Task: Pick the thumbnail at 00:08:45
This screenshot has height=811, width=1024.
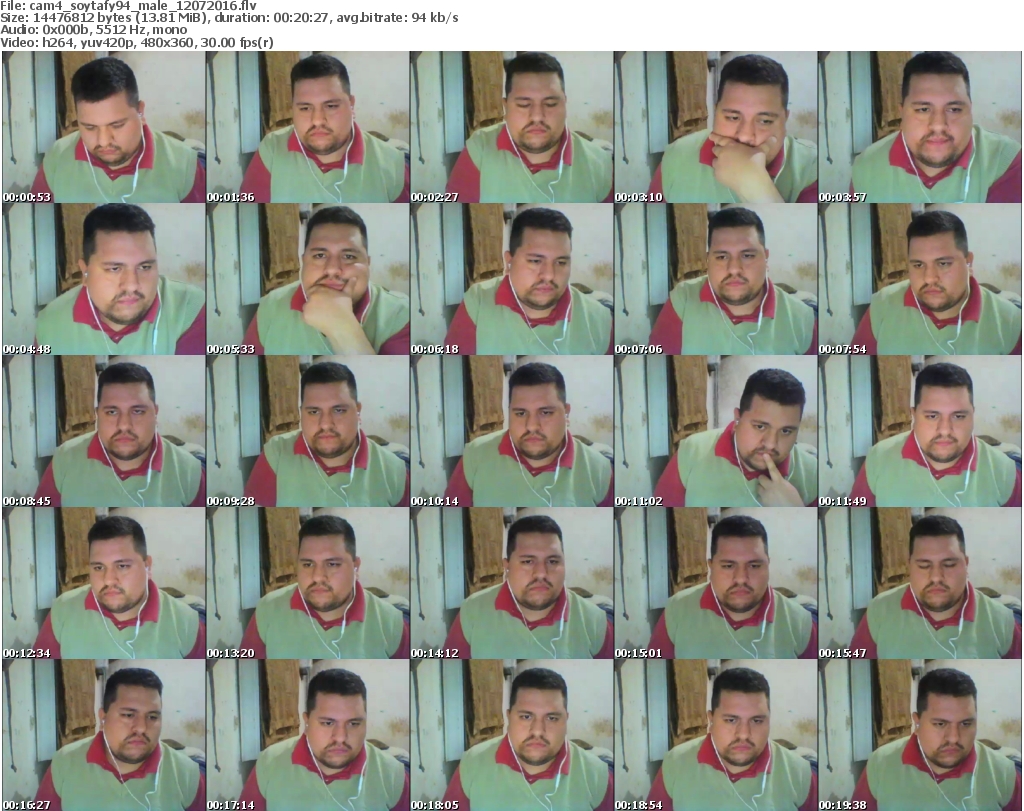Action: [x=104, y=431]
